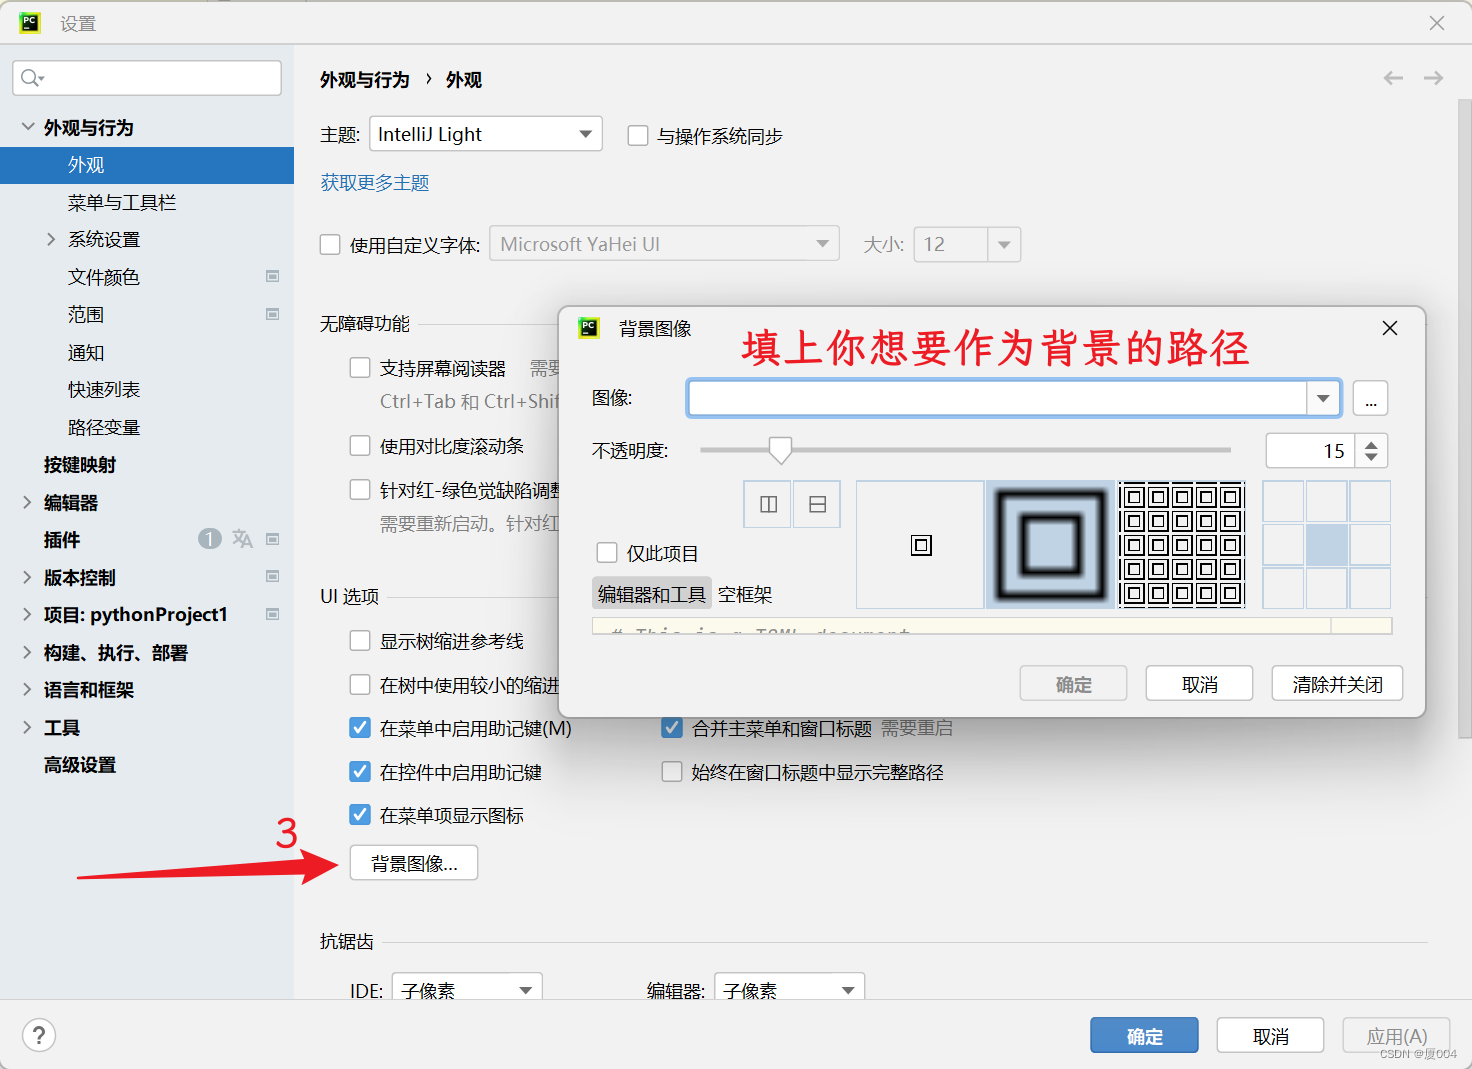1472x1069 pixels.
Task: Click 清除并关闭 button
Action: 1337,684
